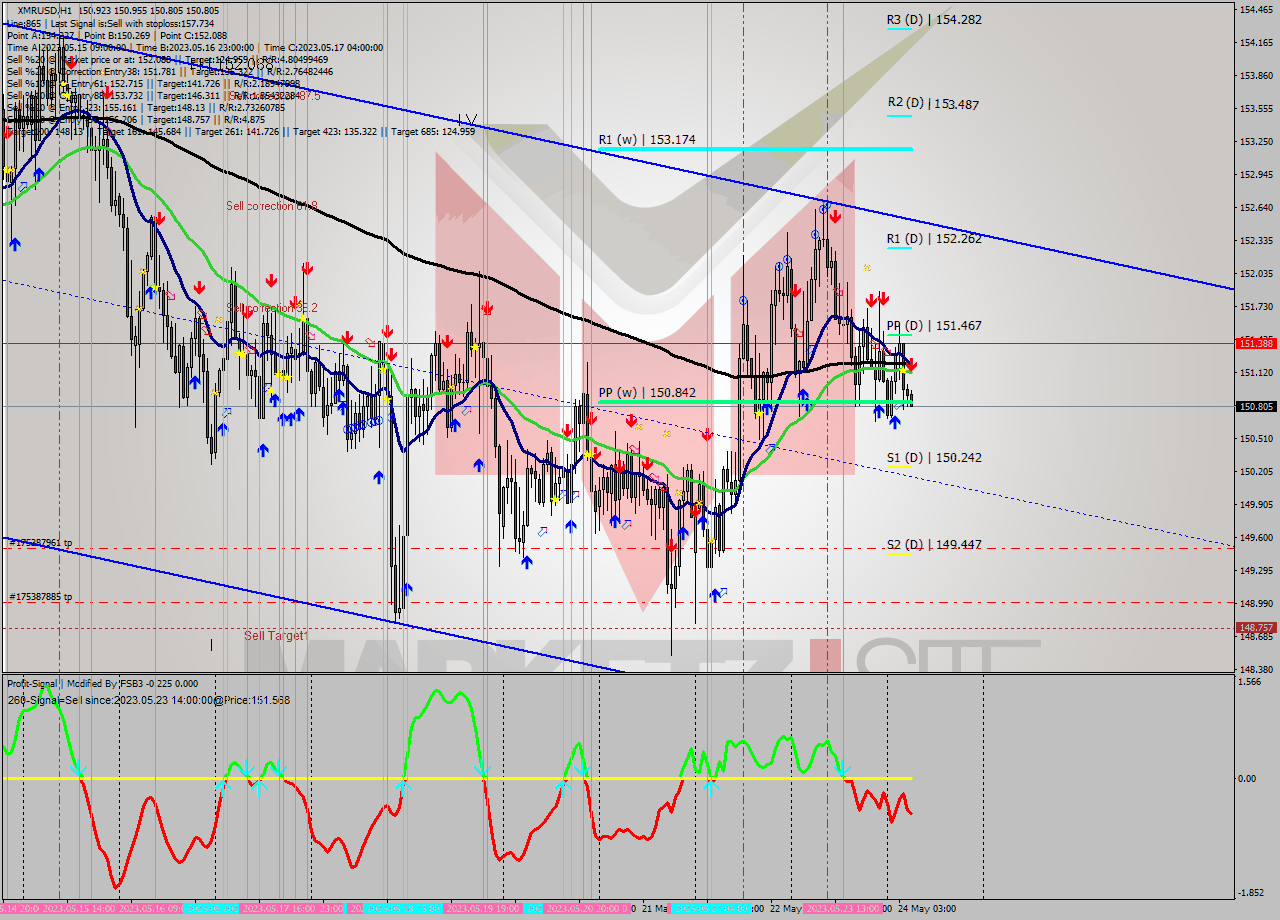Viewport: 1280px width, 920px height.
Task: Select the small yellow x marker near the rally high
Action: 867,267
